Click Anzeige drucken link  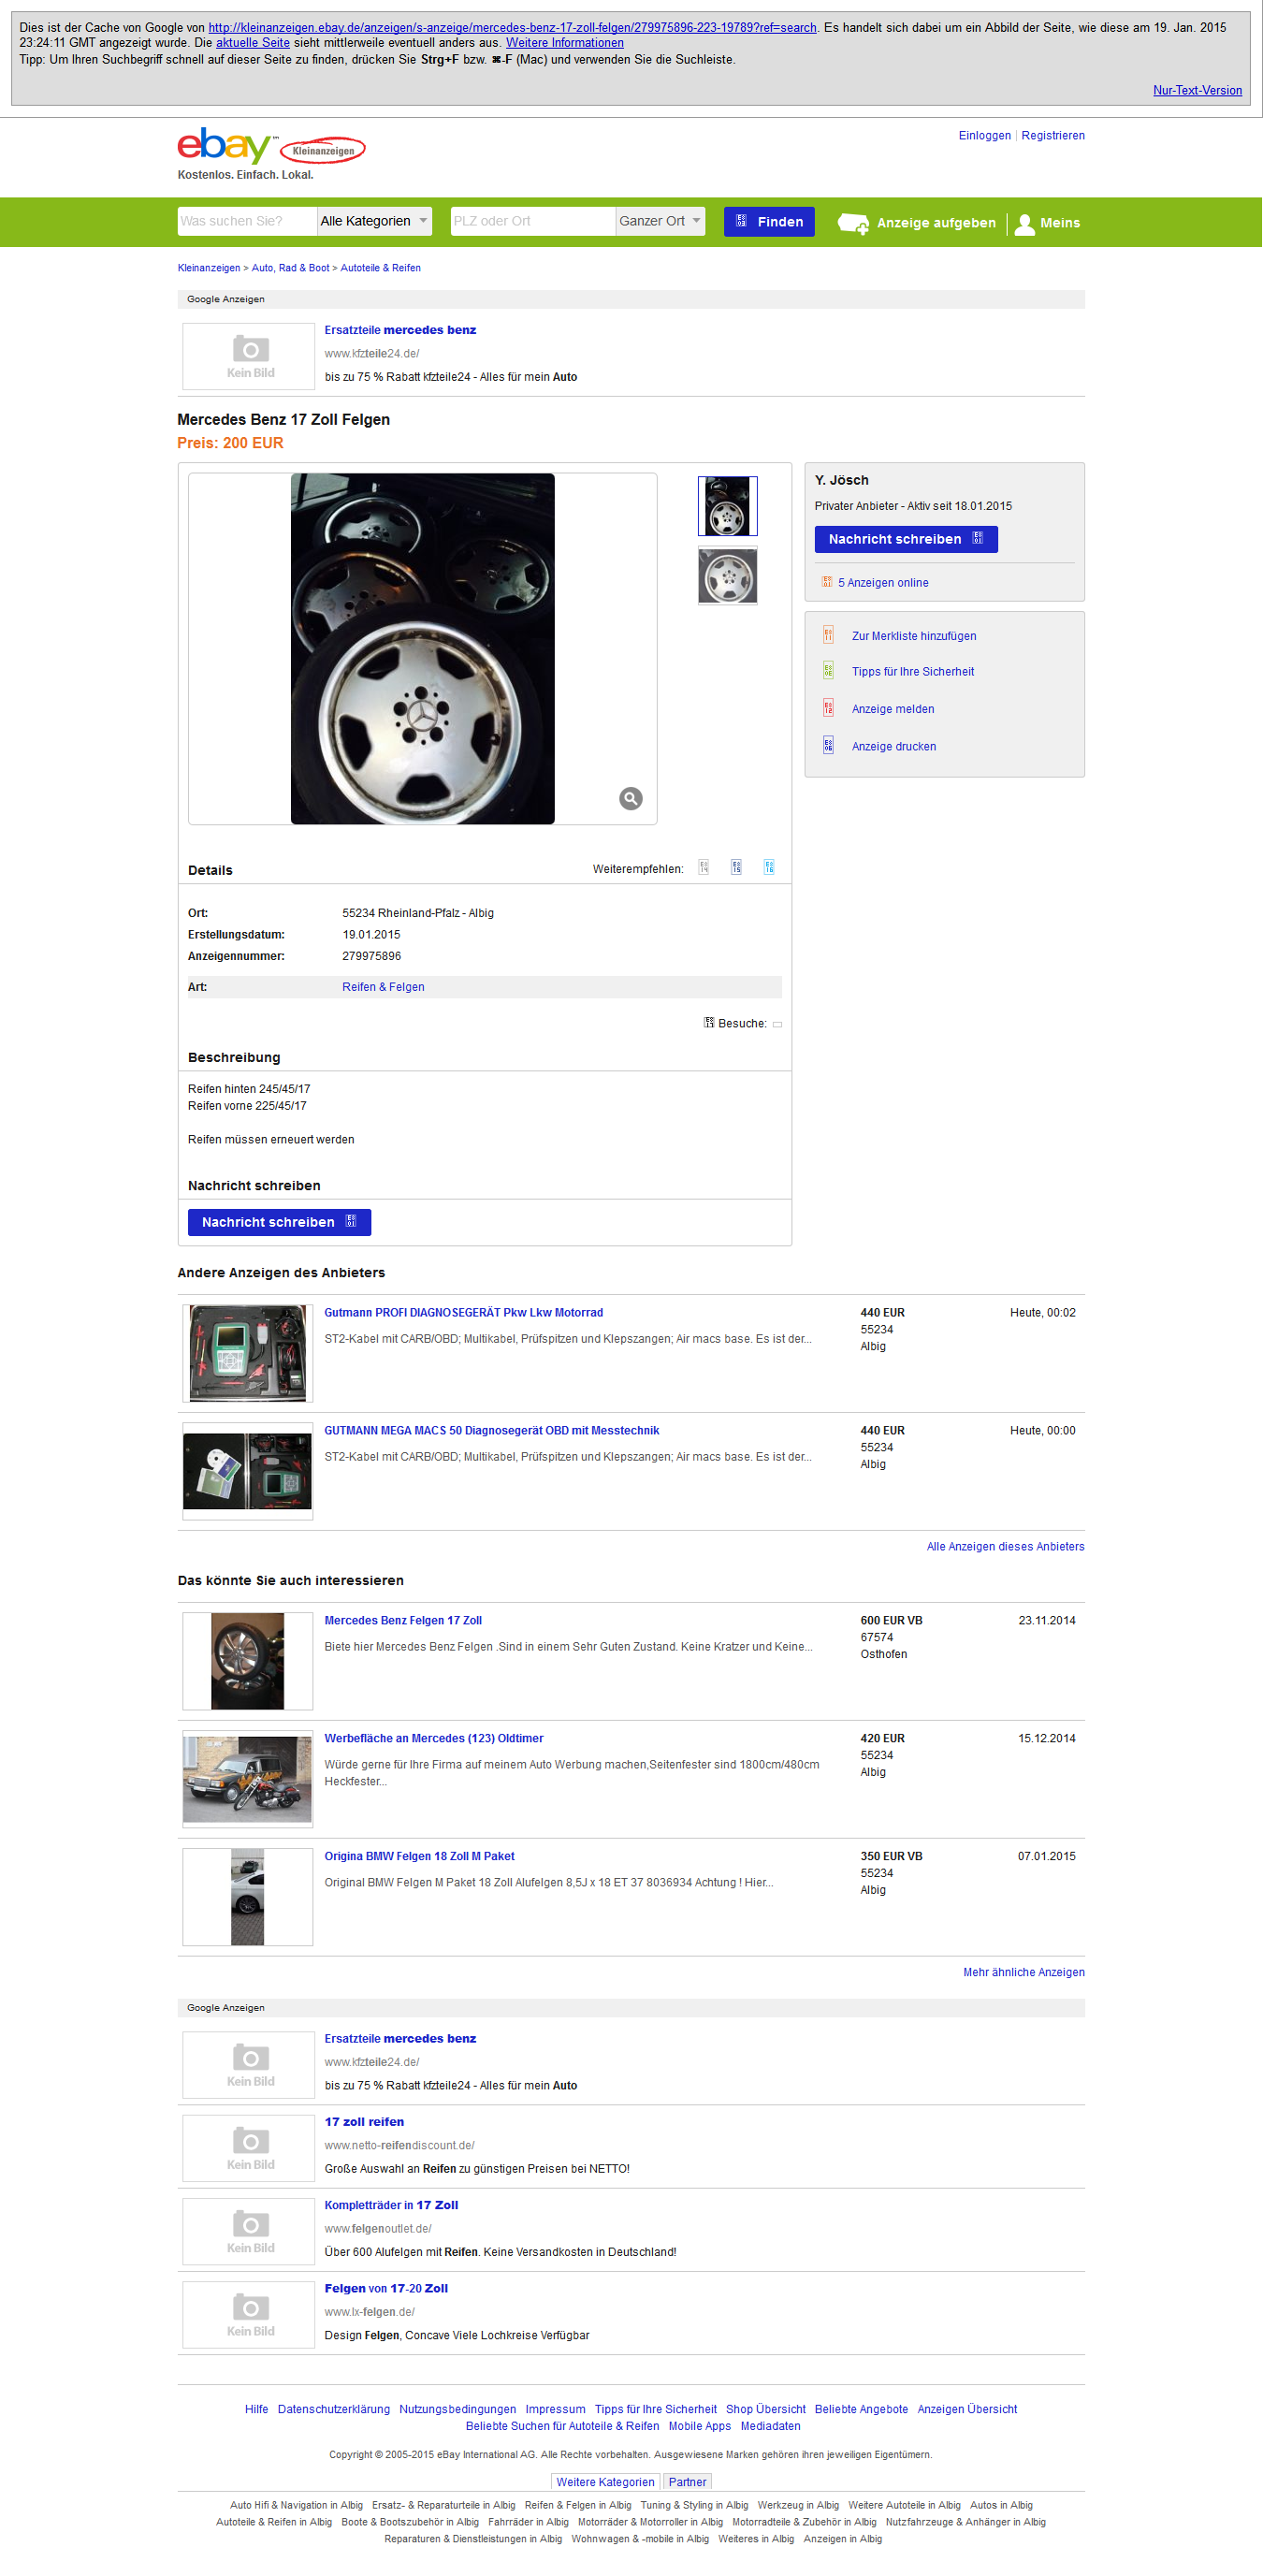(894, 746)
